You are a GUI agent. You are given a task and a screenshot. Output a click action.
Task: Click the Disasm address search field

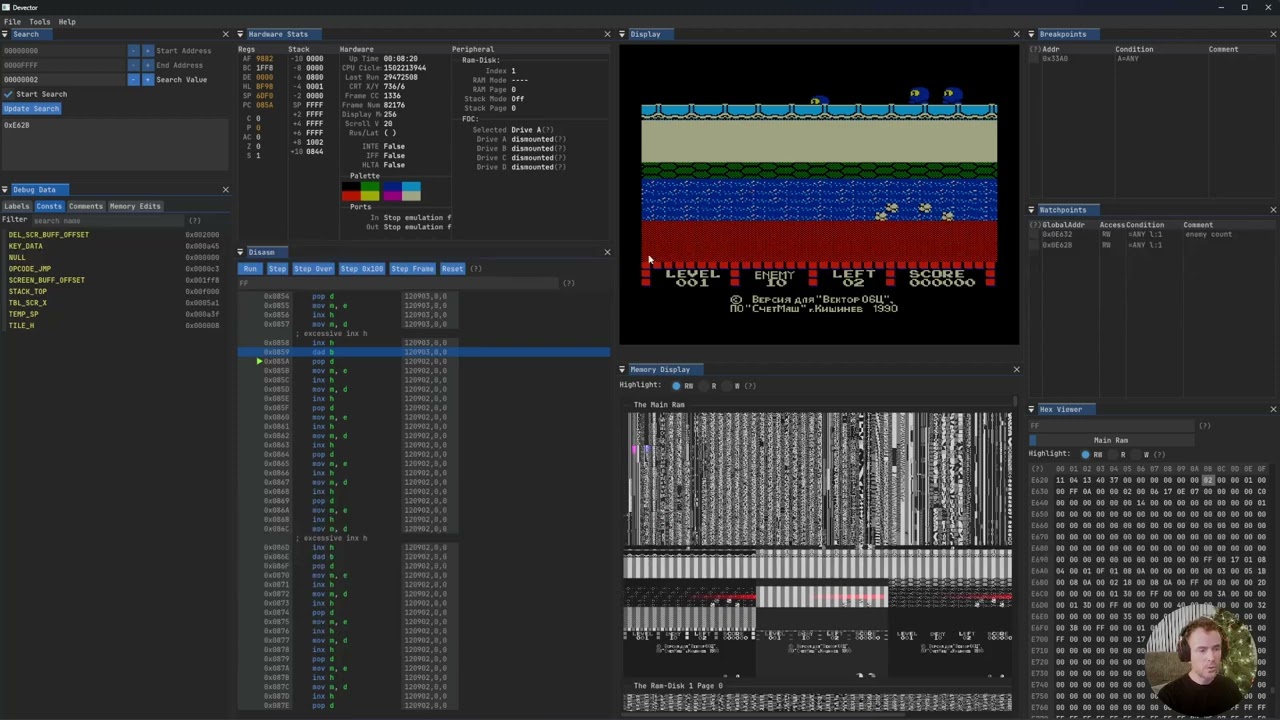coord(400,283)
